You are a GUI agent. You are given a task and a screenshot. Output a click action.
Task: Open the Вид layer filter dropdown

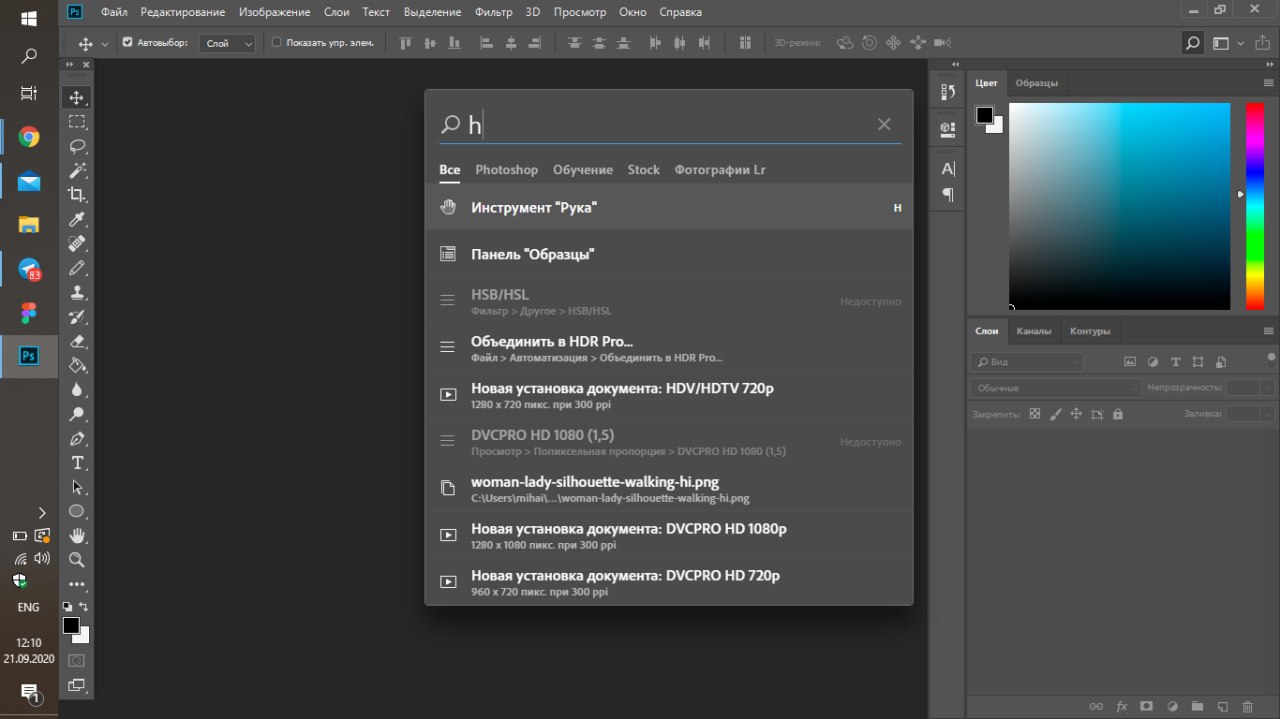1027,361
